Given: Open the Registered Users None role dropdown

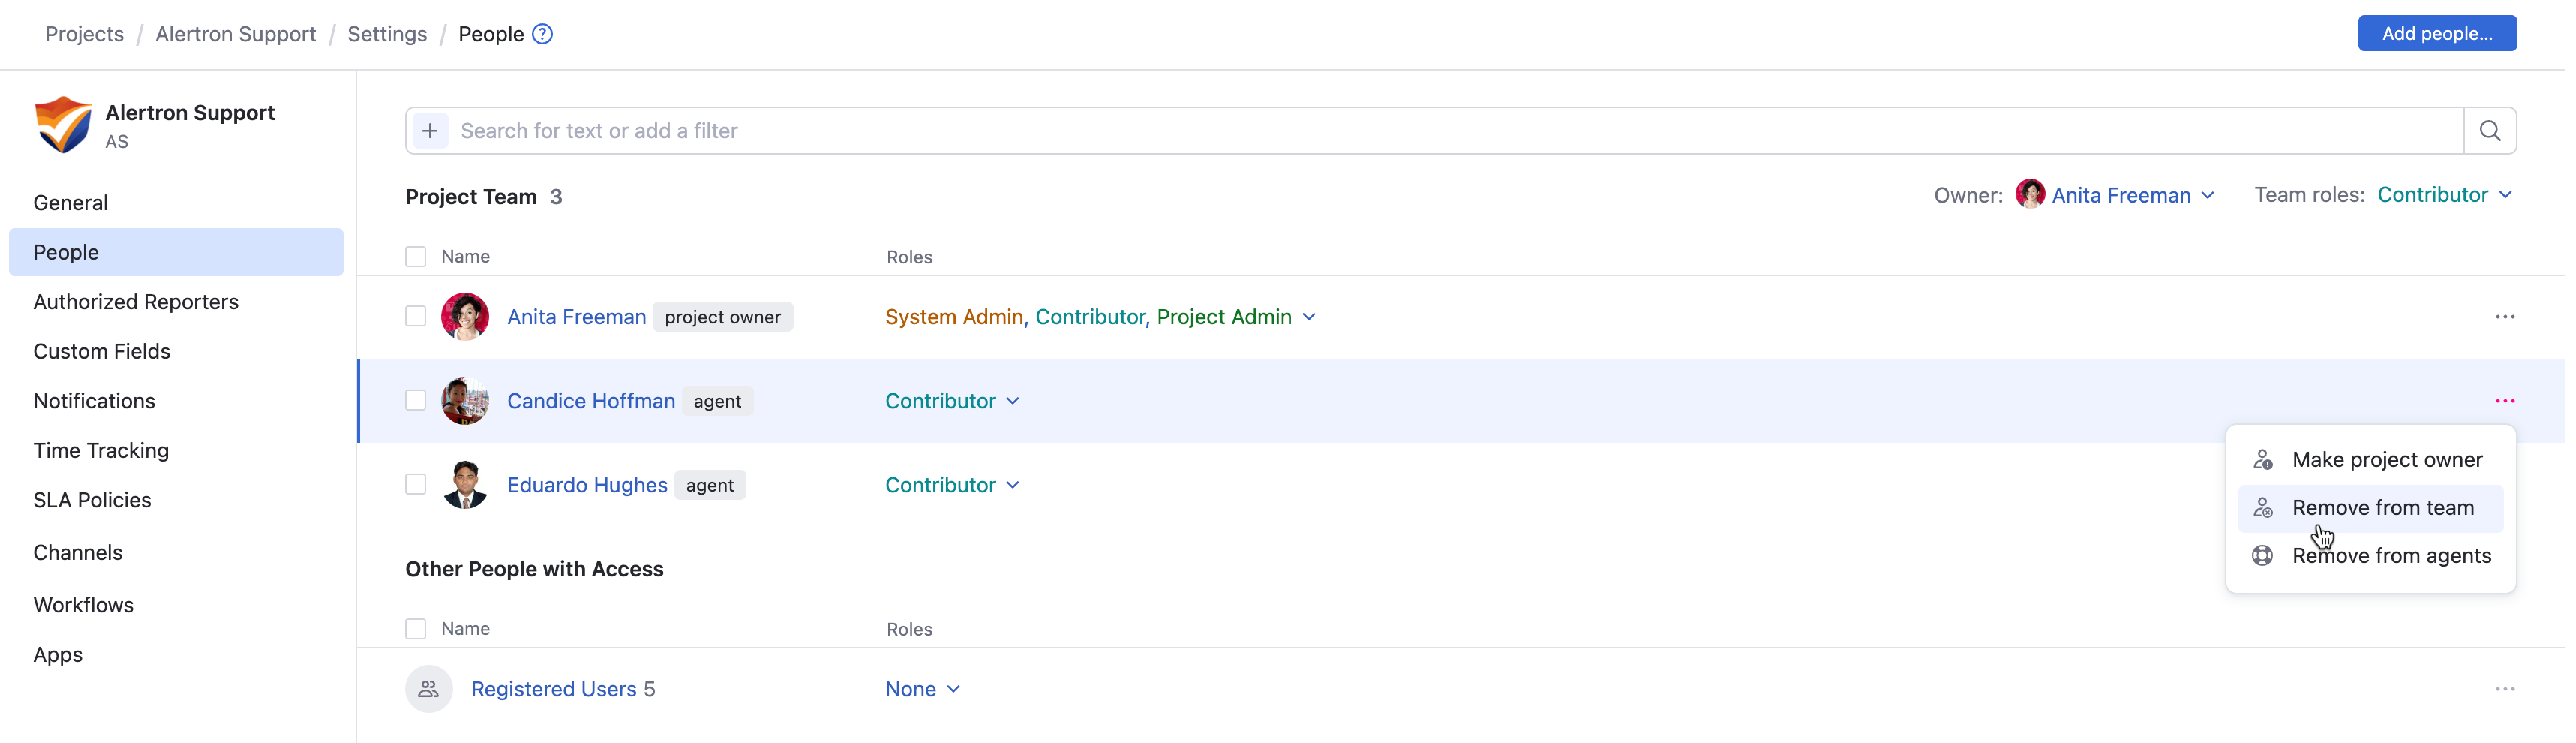Looking at the screenshot, I should 923,689.
